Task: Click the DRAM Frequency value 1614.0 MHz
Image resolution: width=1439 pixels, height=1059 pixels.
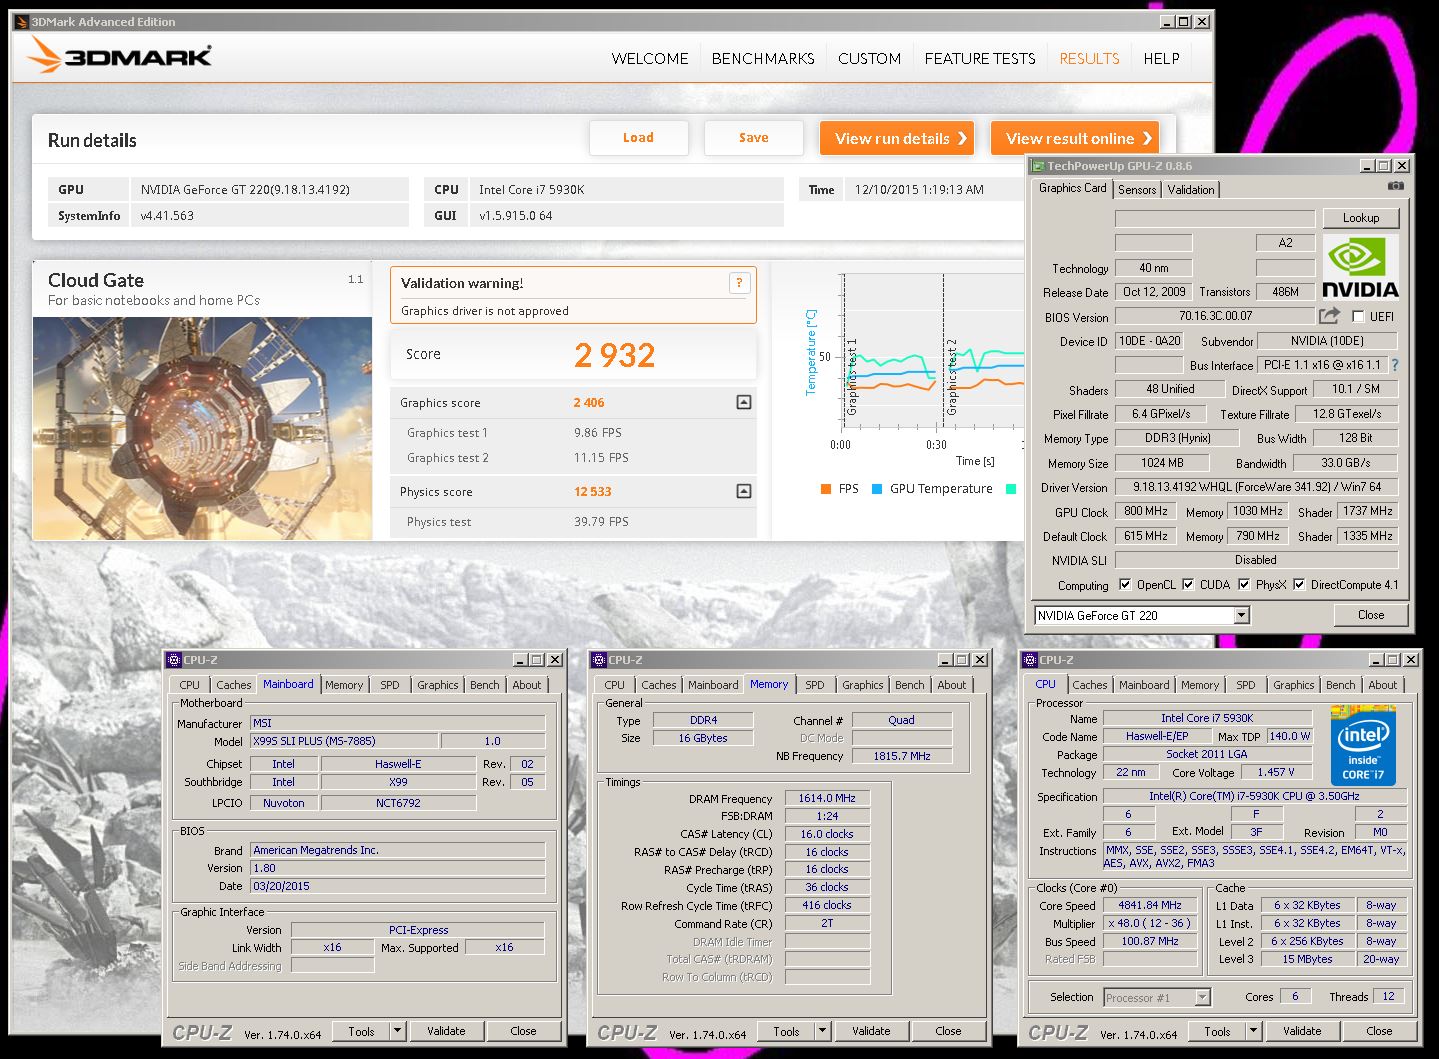Action: tap(827, 798)
